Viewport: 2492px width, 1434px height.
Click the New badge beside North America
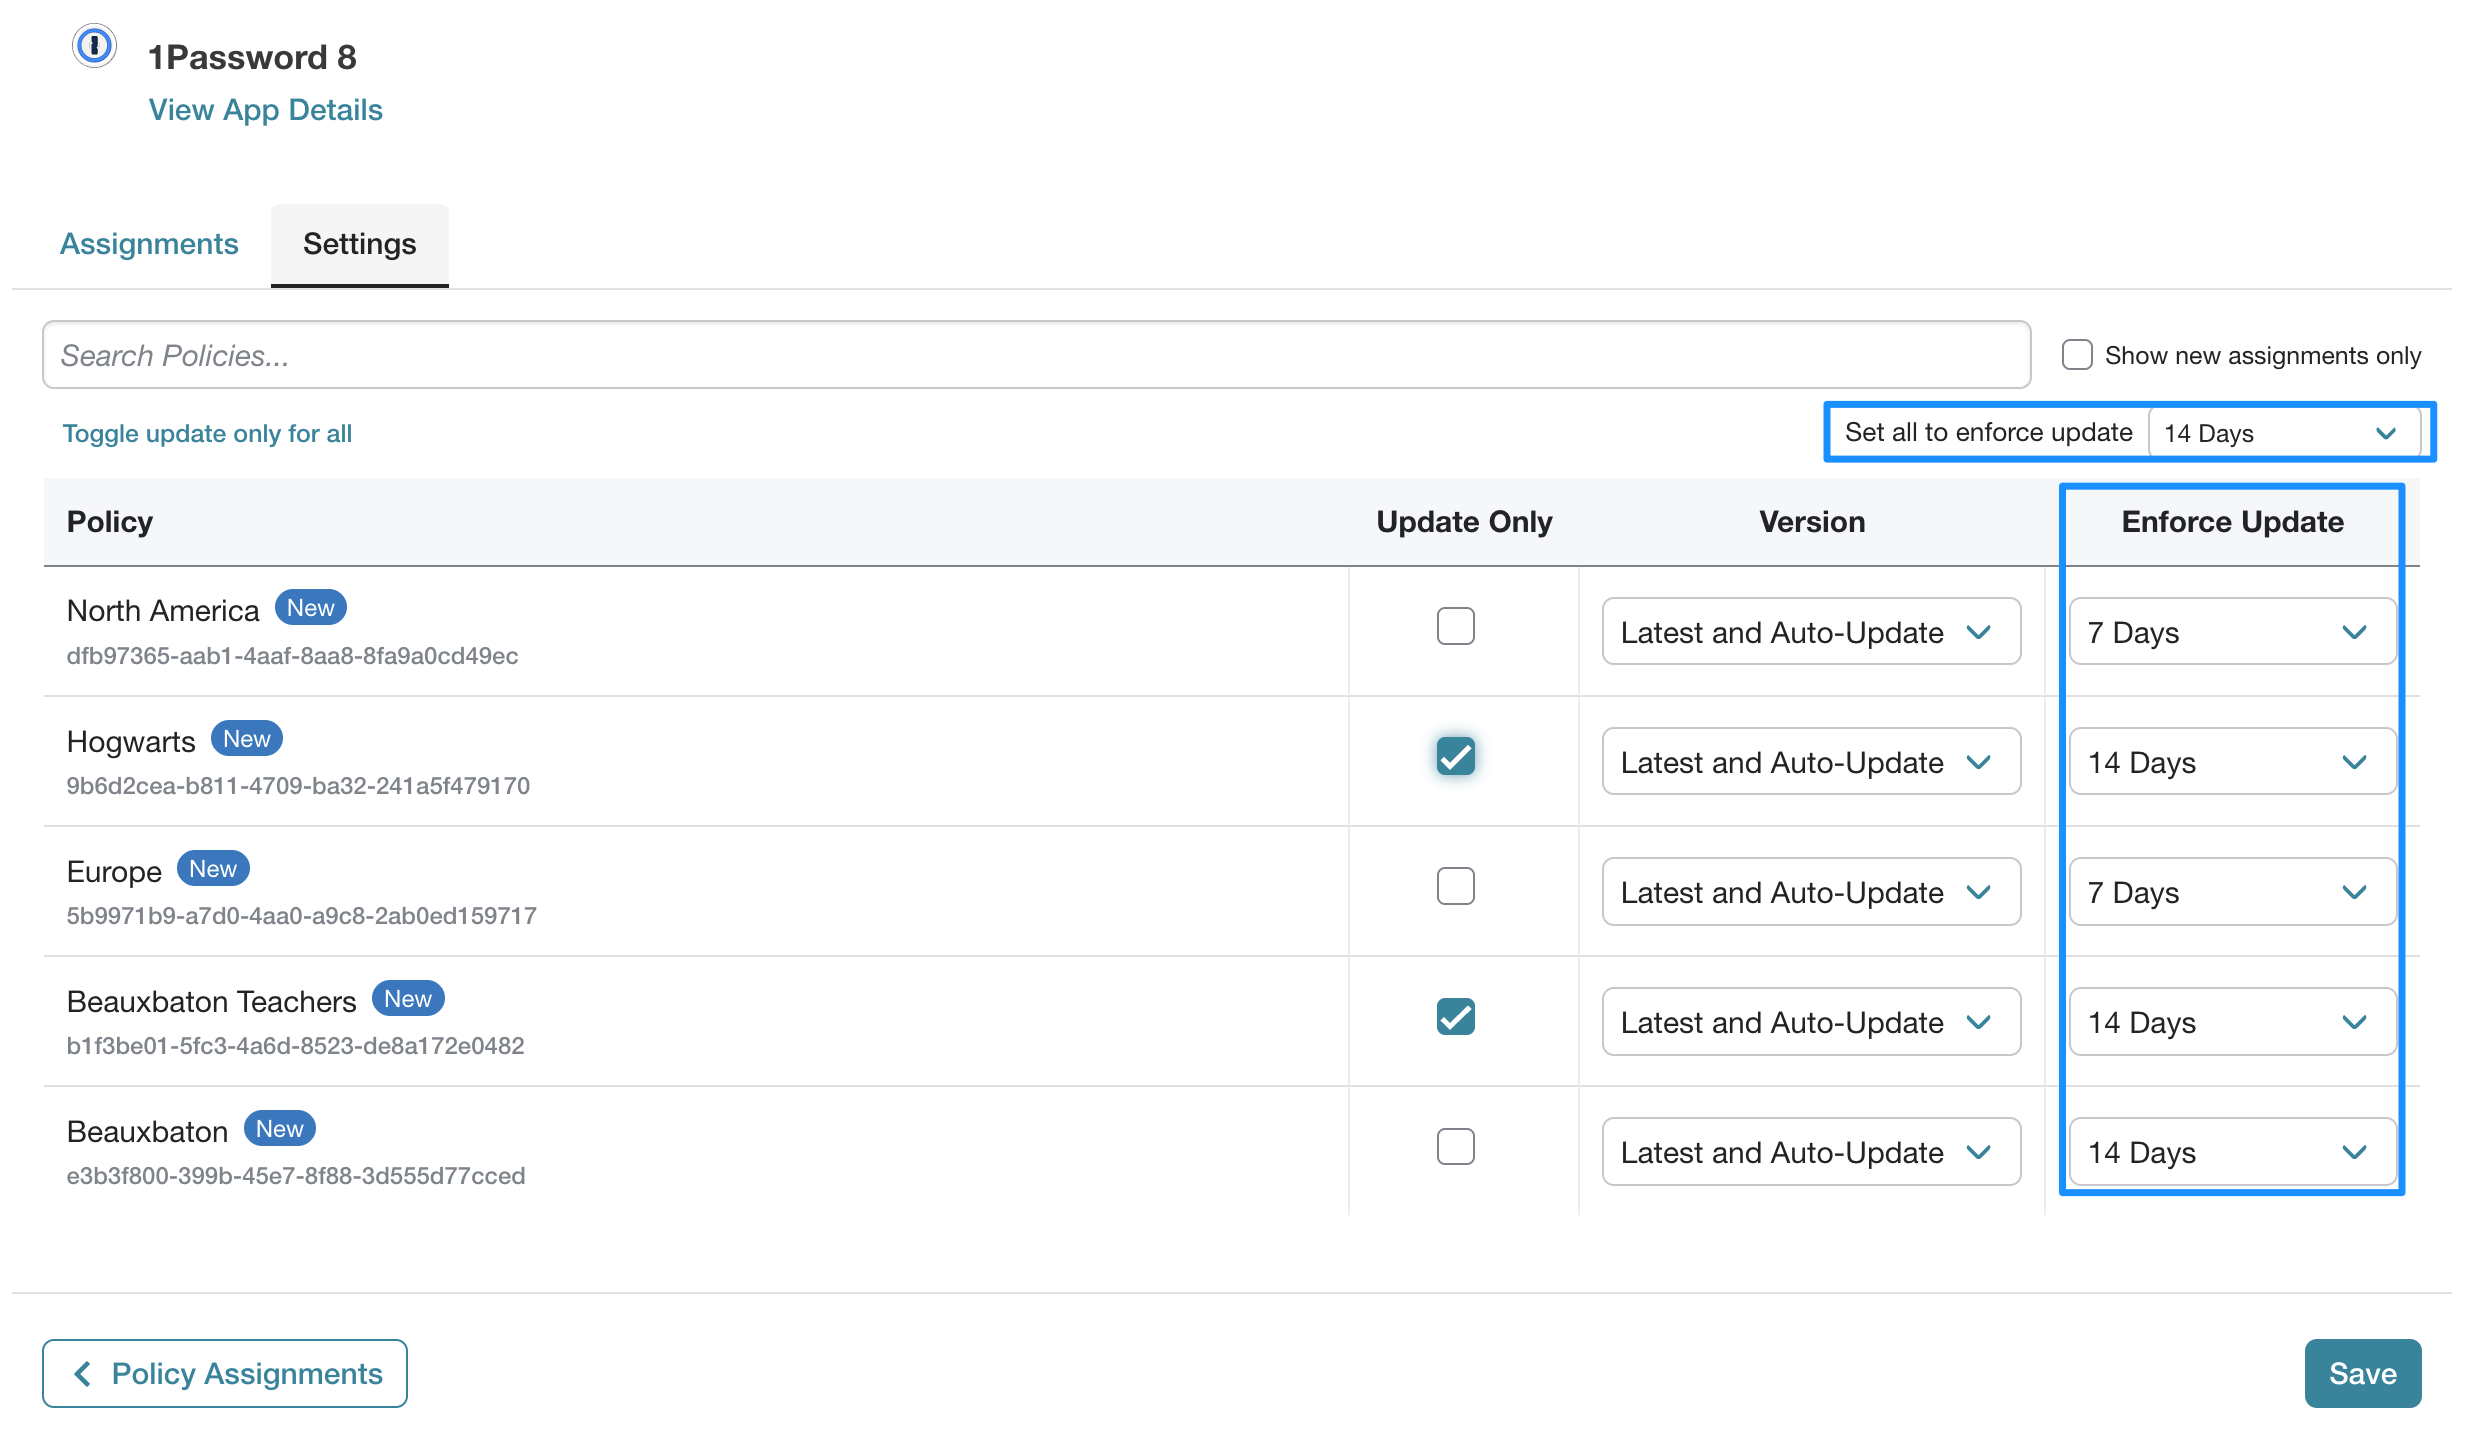(x=310, y=608)
